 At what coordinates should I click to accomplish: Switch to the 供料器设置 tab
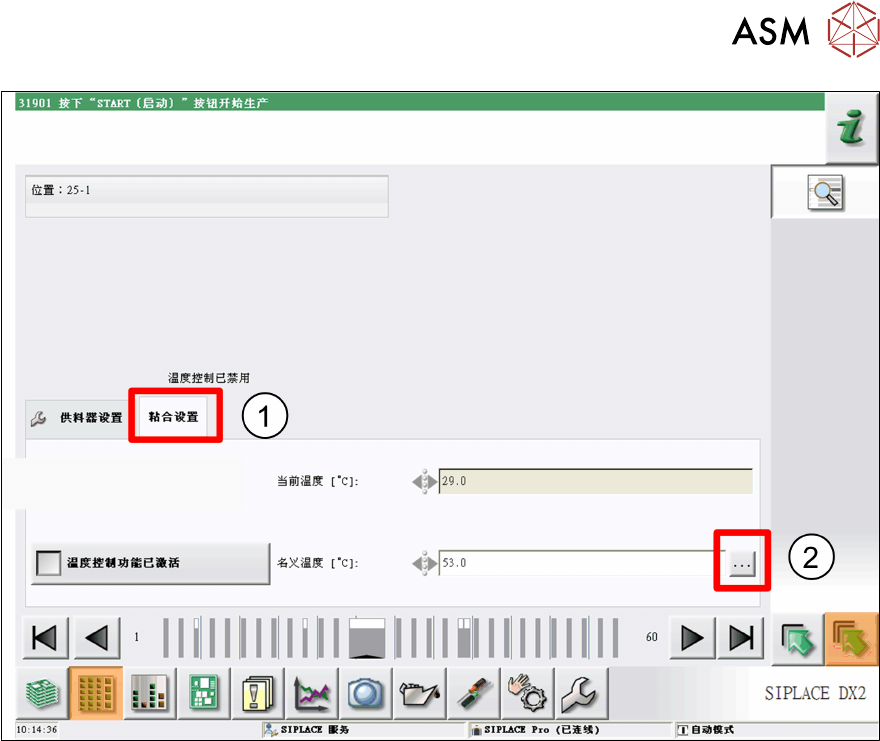click(77, 418)
